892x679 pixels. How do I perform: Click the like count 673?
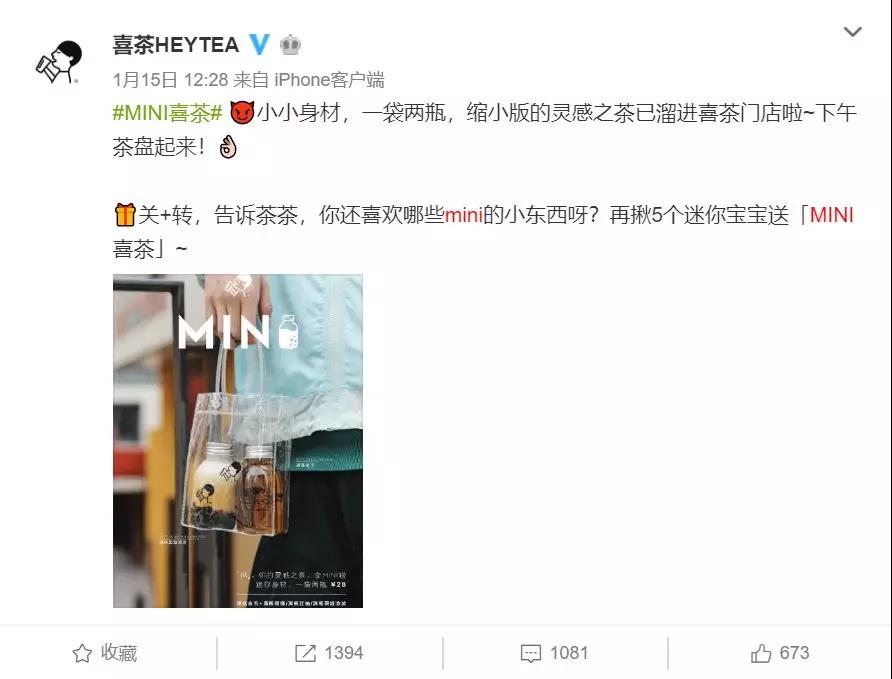point(794,653)
